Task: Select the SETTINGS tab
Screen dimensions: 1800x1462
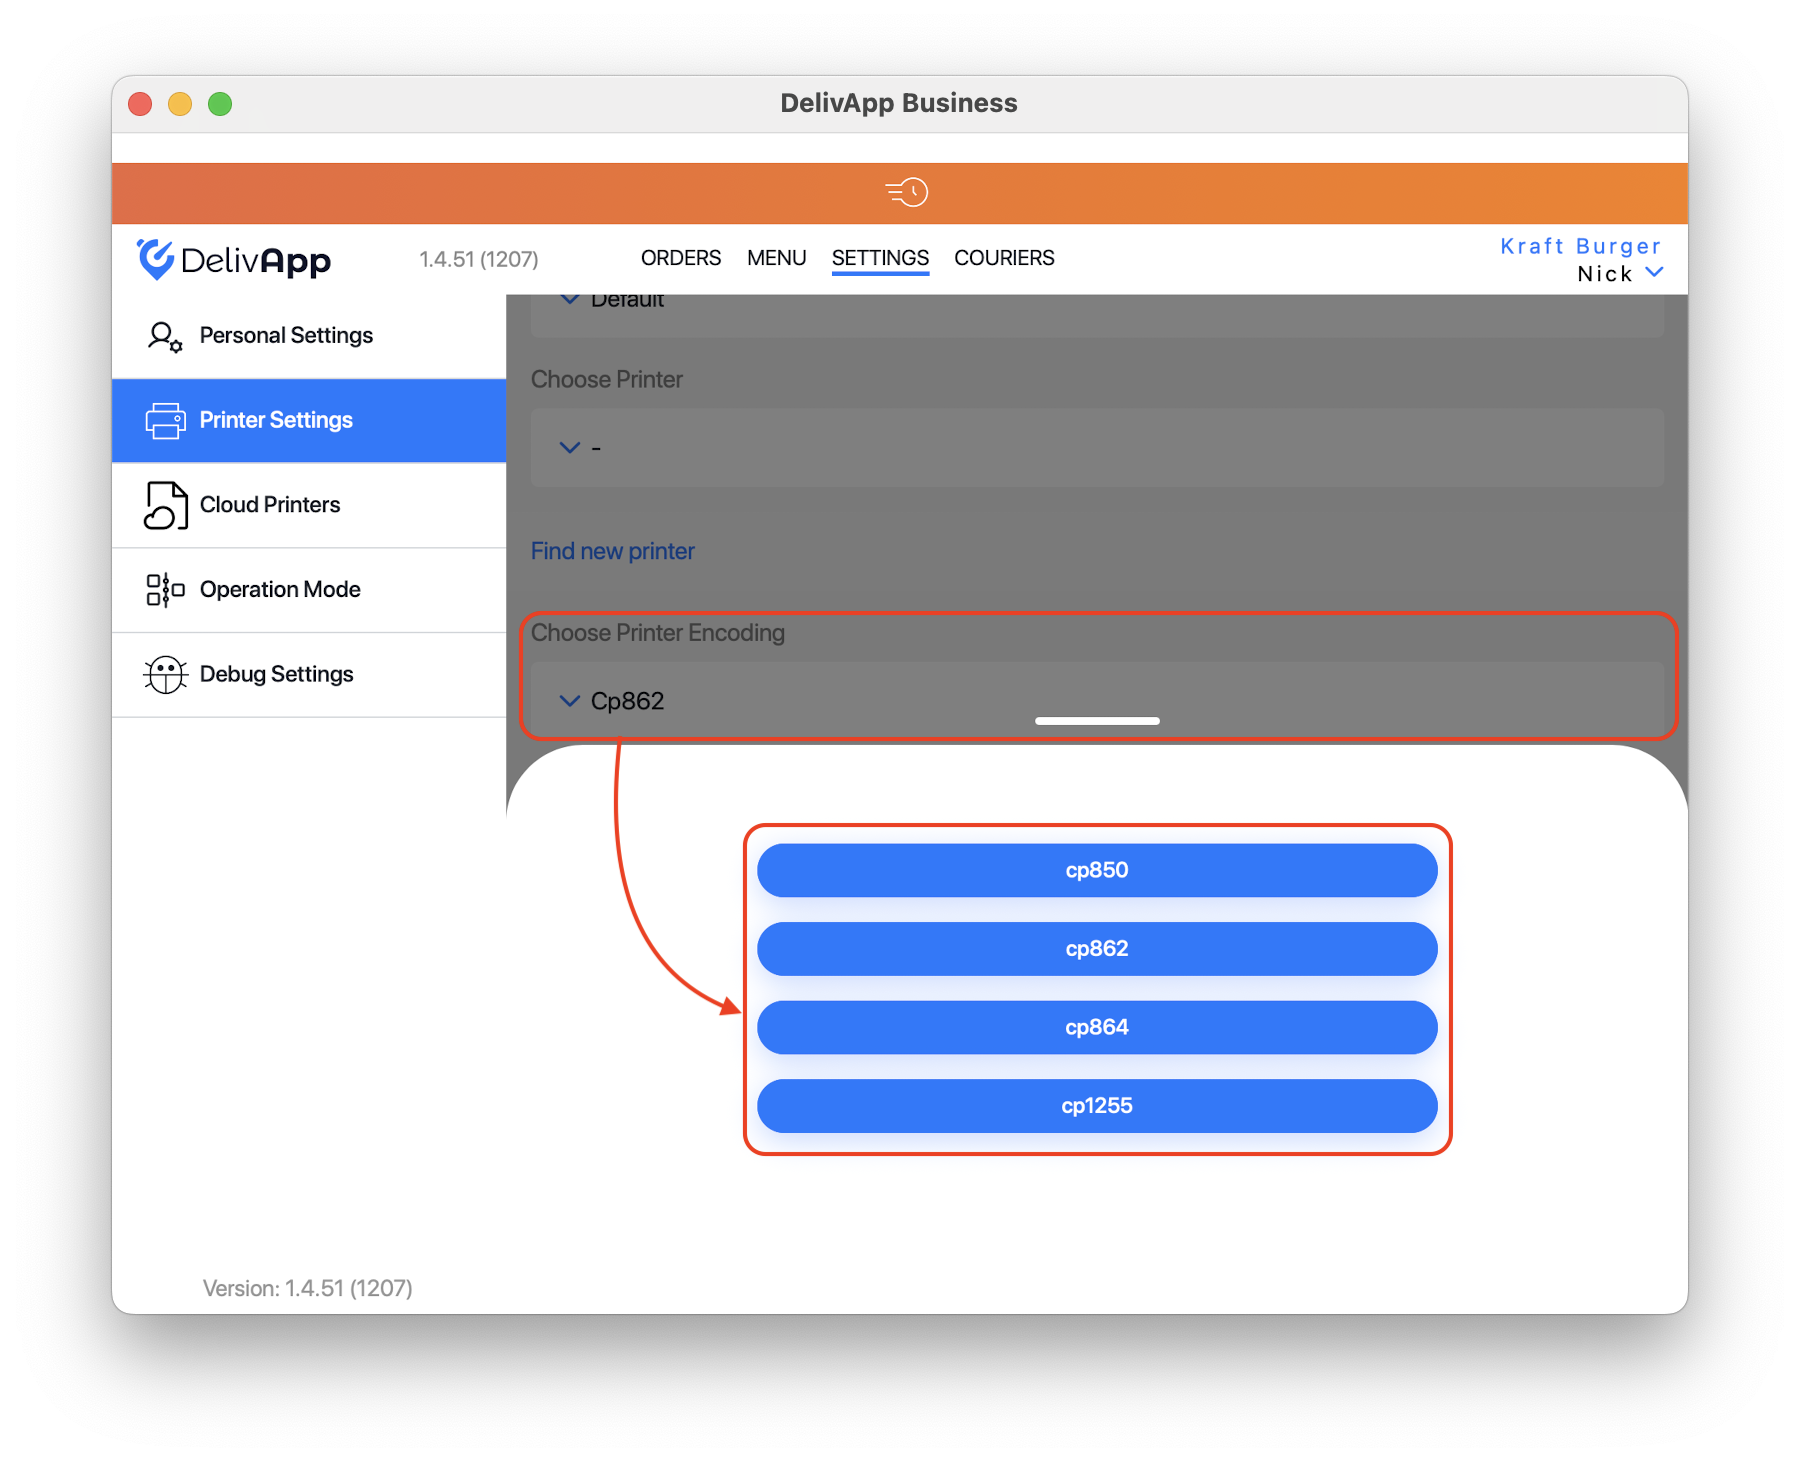Action: pos(880,258)
